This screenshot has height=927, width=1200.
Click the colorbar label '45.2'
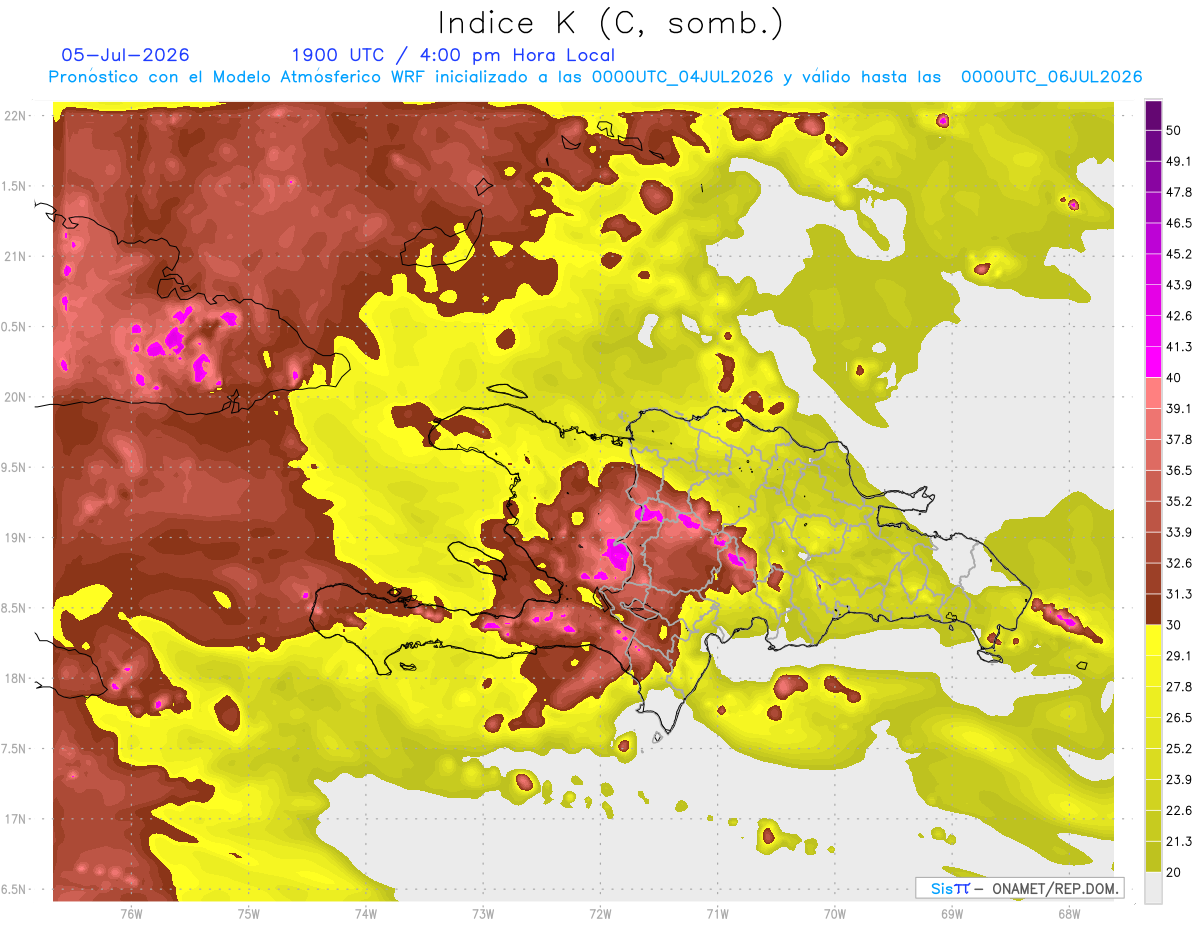point(1179,254)
